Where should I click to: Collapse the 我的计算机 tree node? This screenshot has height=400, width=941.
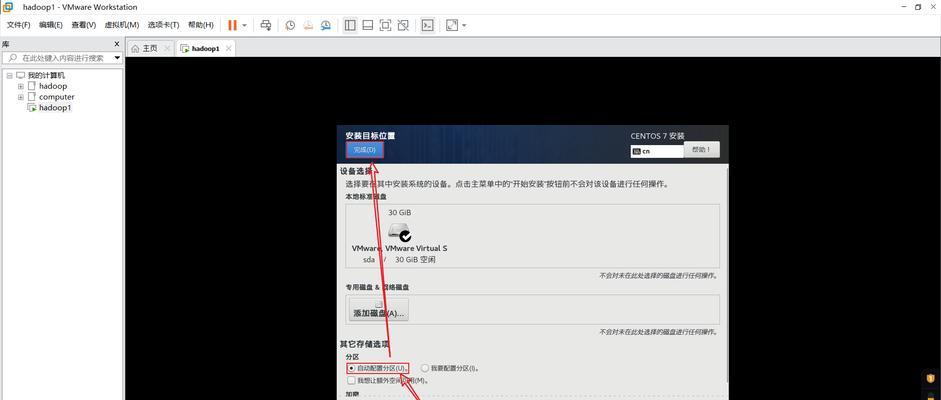pyautogui.click(x=10, y=76)
